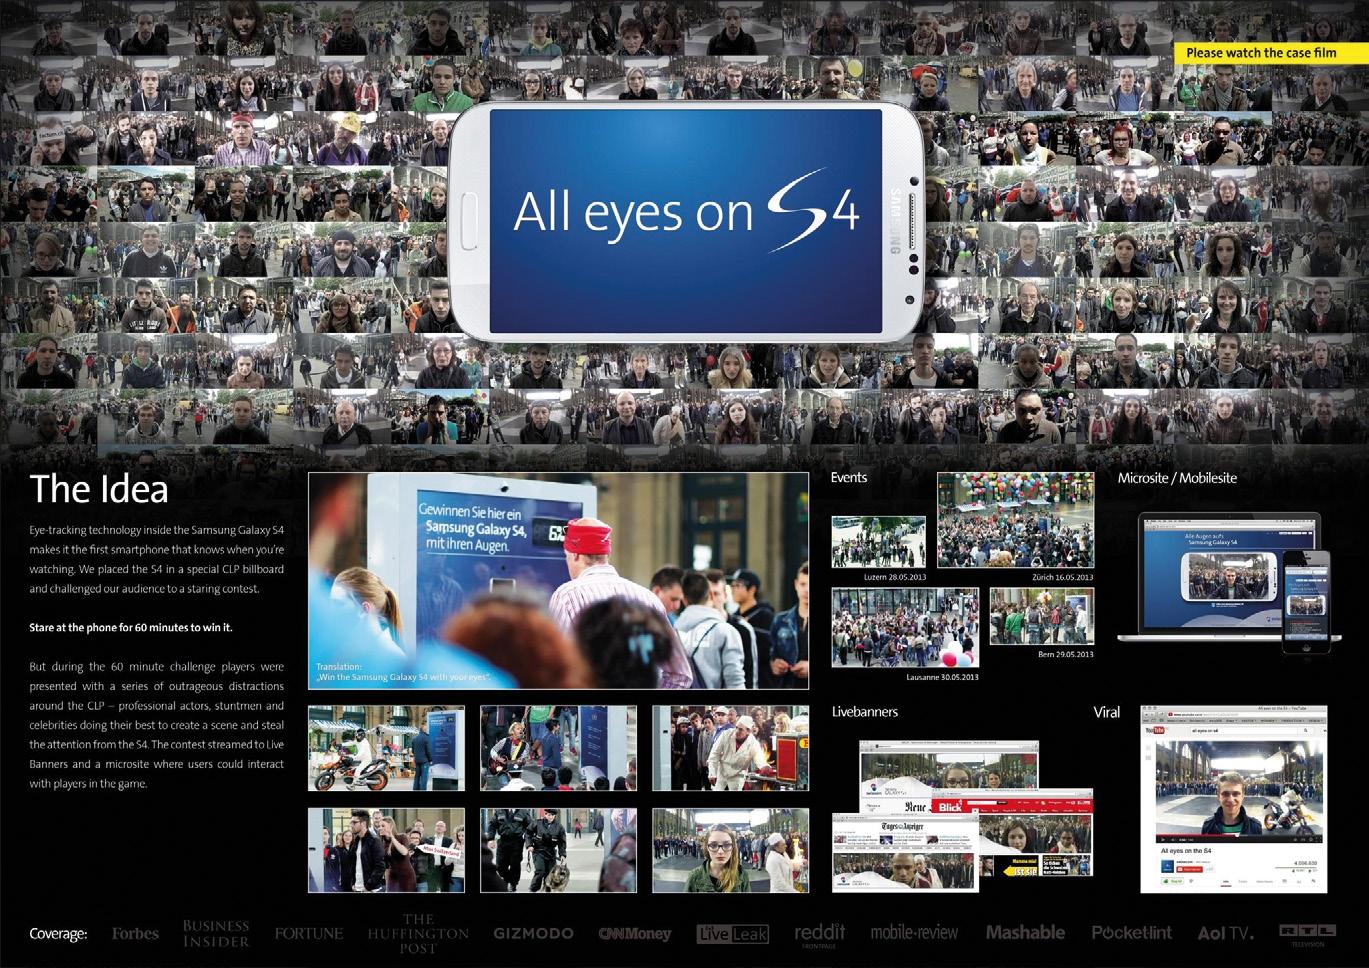Click the "Zürich 16.05.2013" caption
The height and width of the screenshot is (968, 1369).
click(1063, 577)
